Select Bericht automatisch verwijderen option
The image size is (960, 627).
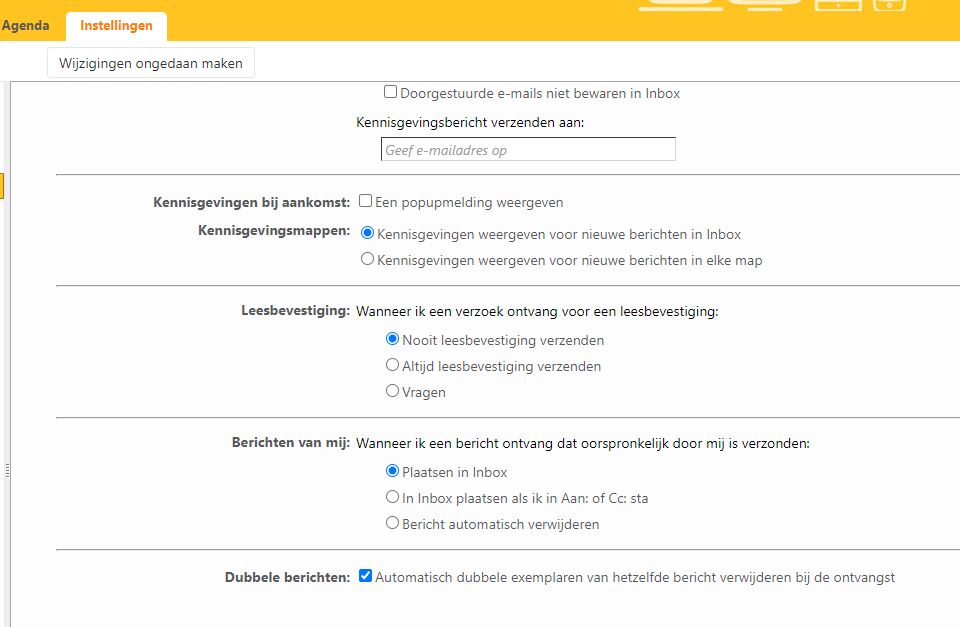[x=392, y=523]
